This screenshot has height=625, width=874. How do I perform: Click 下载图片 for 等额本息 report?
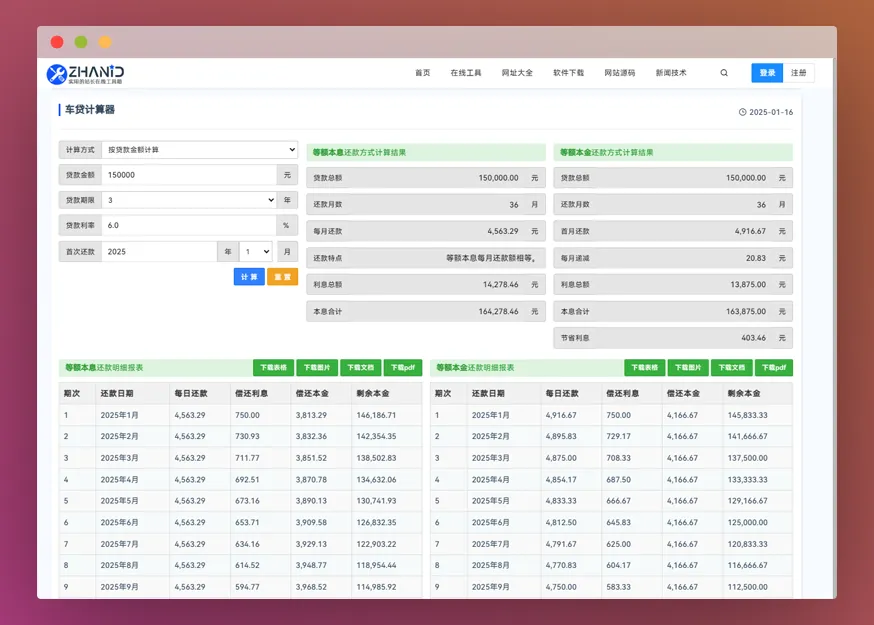[x=317, y=367]
